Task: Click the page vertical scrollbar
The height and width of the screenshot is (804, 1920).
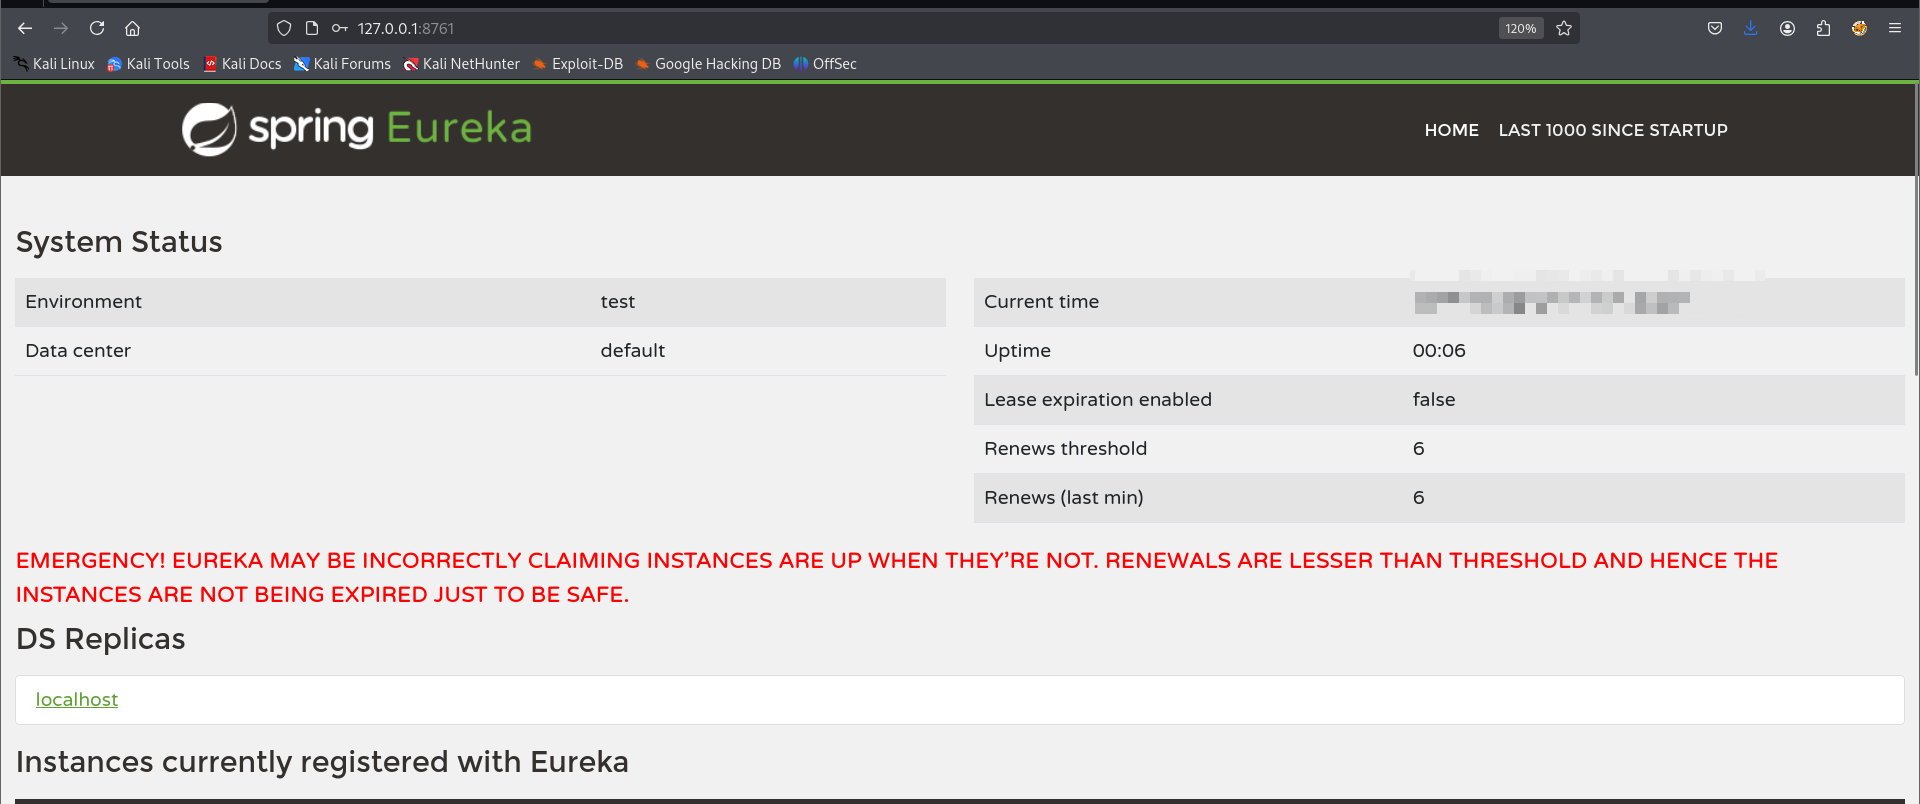Action: [1915, 230]
